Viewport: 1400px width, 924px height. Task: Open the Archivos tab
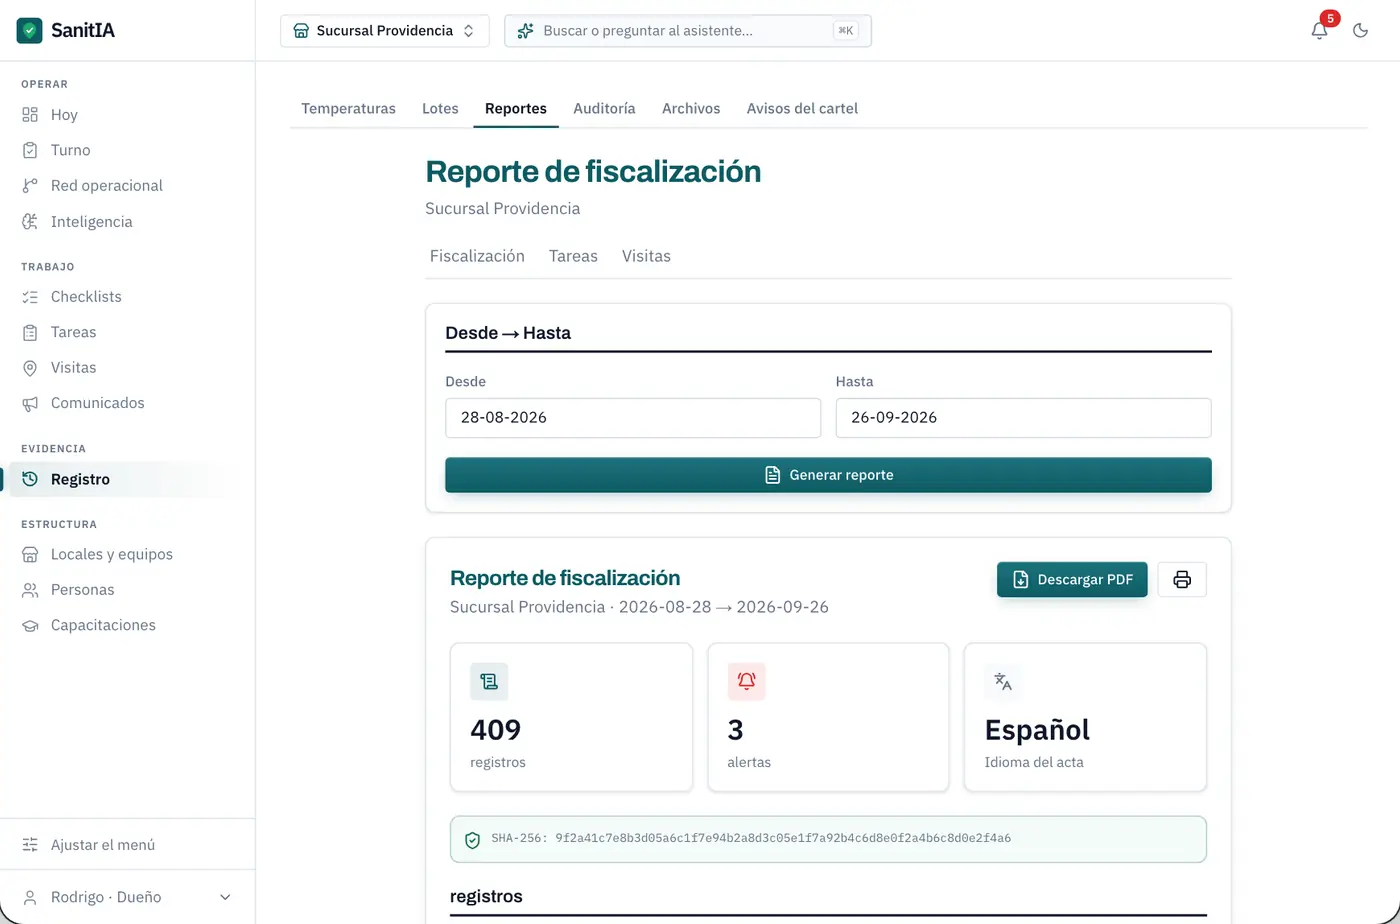691,108
